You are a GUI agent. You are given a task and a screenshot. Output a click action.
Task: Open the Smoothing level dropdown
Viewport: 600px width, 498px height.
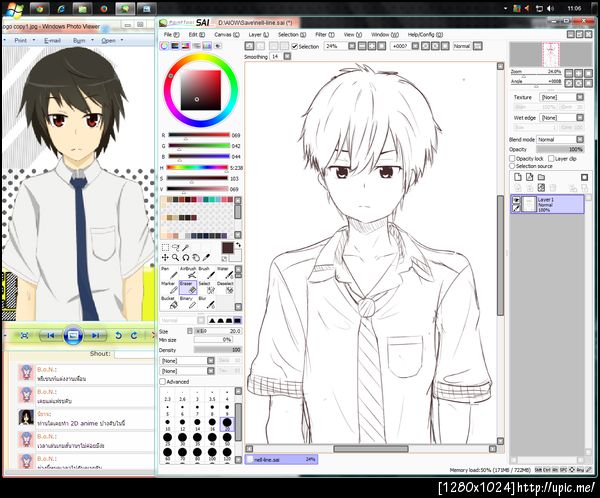(287, 56)
